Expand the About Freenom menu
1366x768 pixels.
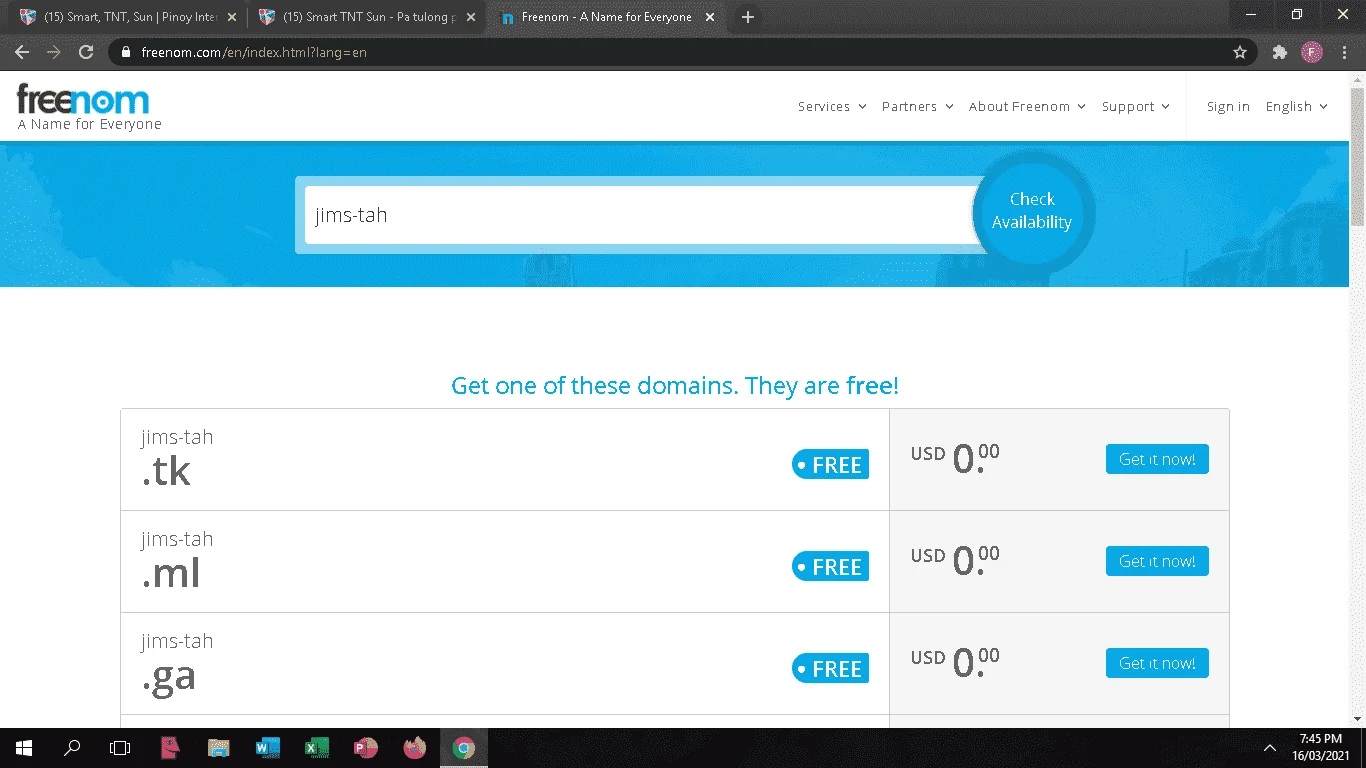[1027, 106]
